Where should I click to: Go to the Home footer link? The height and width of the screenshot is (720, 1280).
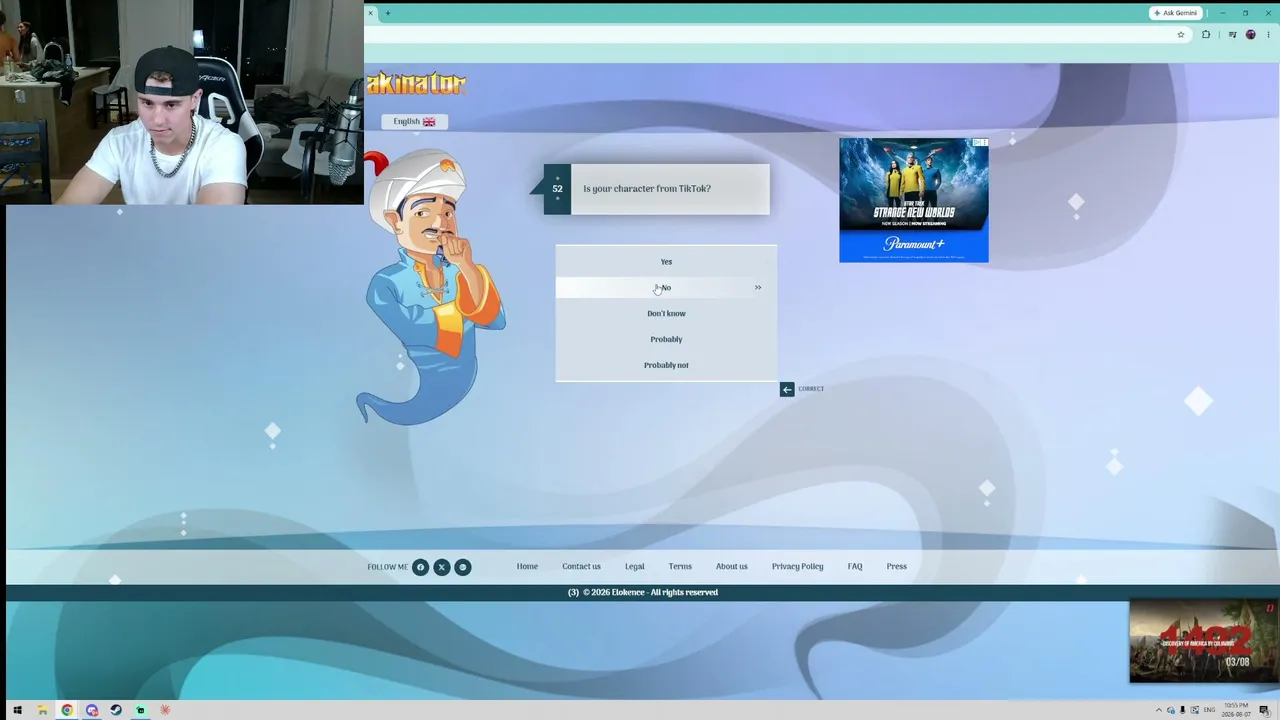click(x=527, y=567)
